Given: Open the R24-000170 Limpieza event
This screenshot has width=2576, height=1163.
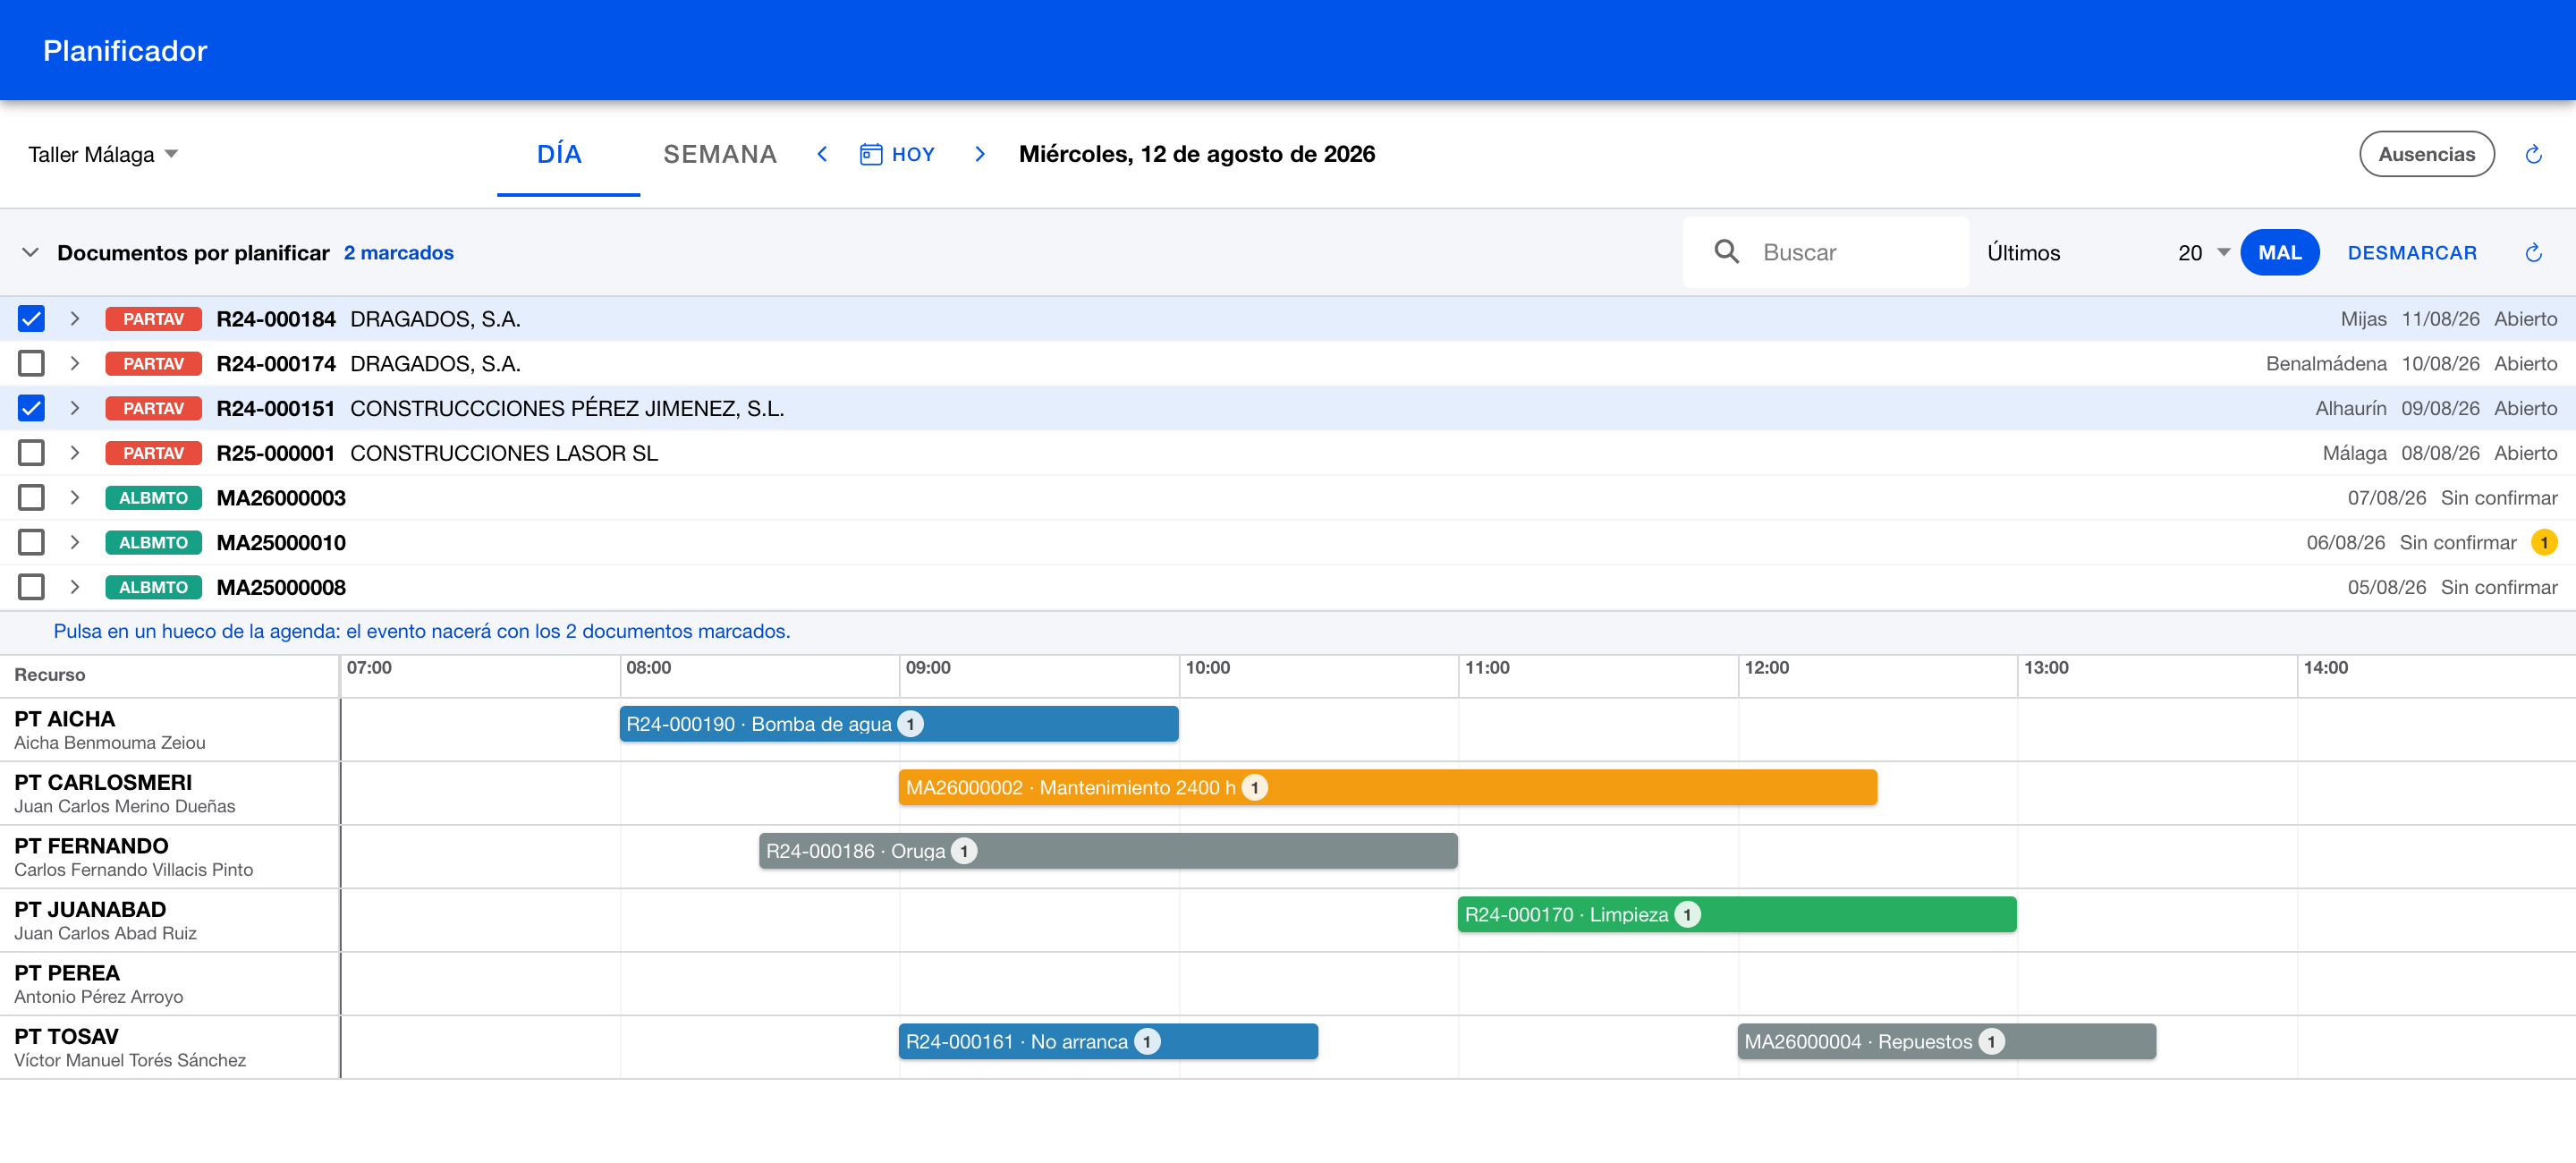Looking at the screenshot, I should point(1736,915).
